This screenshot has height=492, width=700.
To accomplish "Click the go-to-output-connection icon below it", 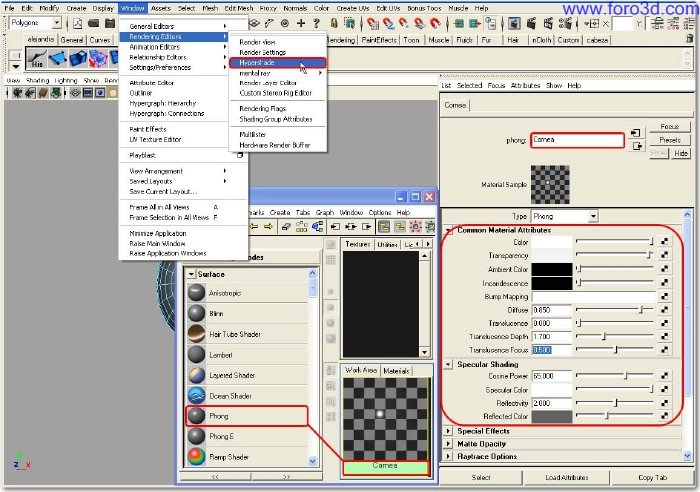I will click(636, 146).
